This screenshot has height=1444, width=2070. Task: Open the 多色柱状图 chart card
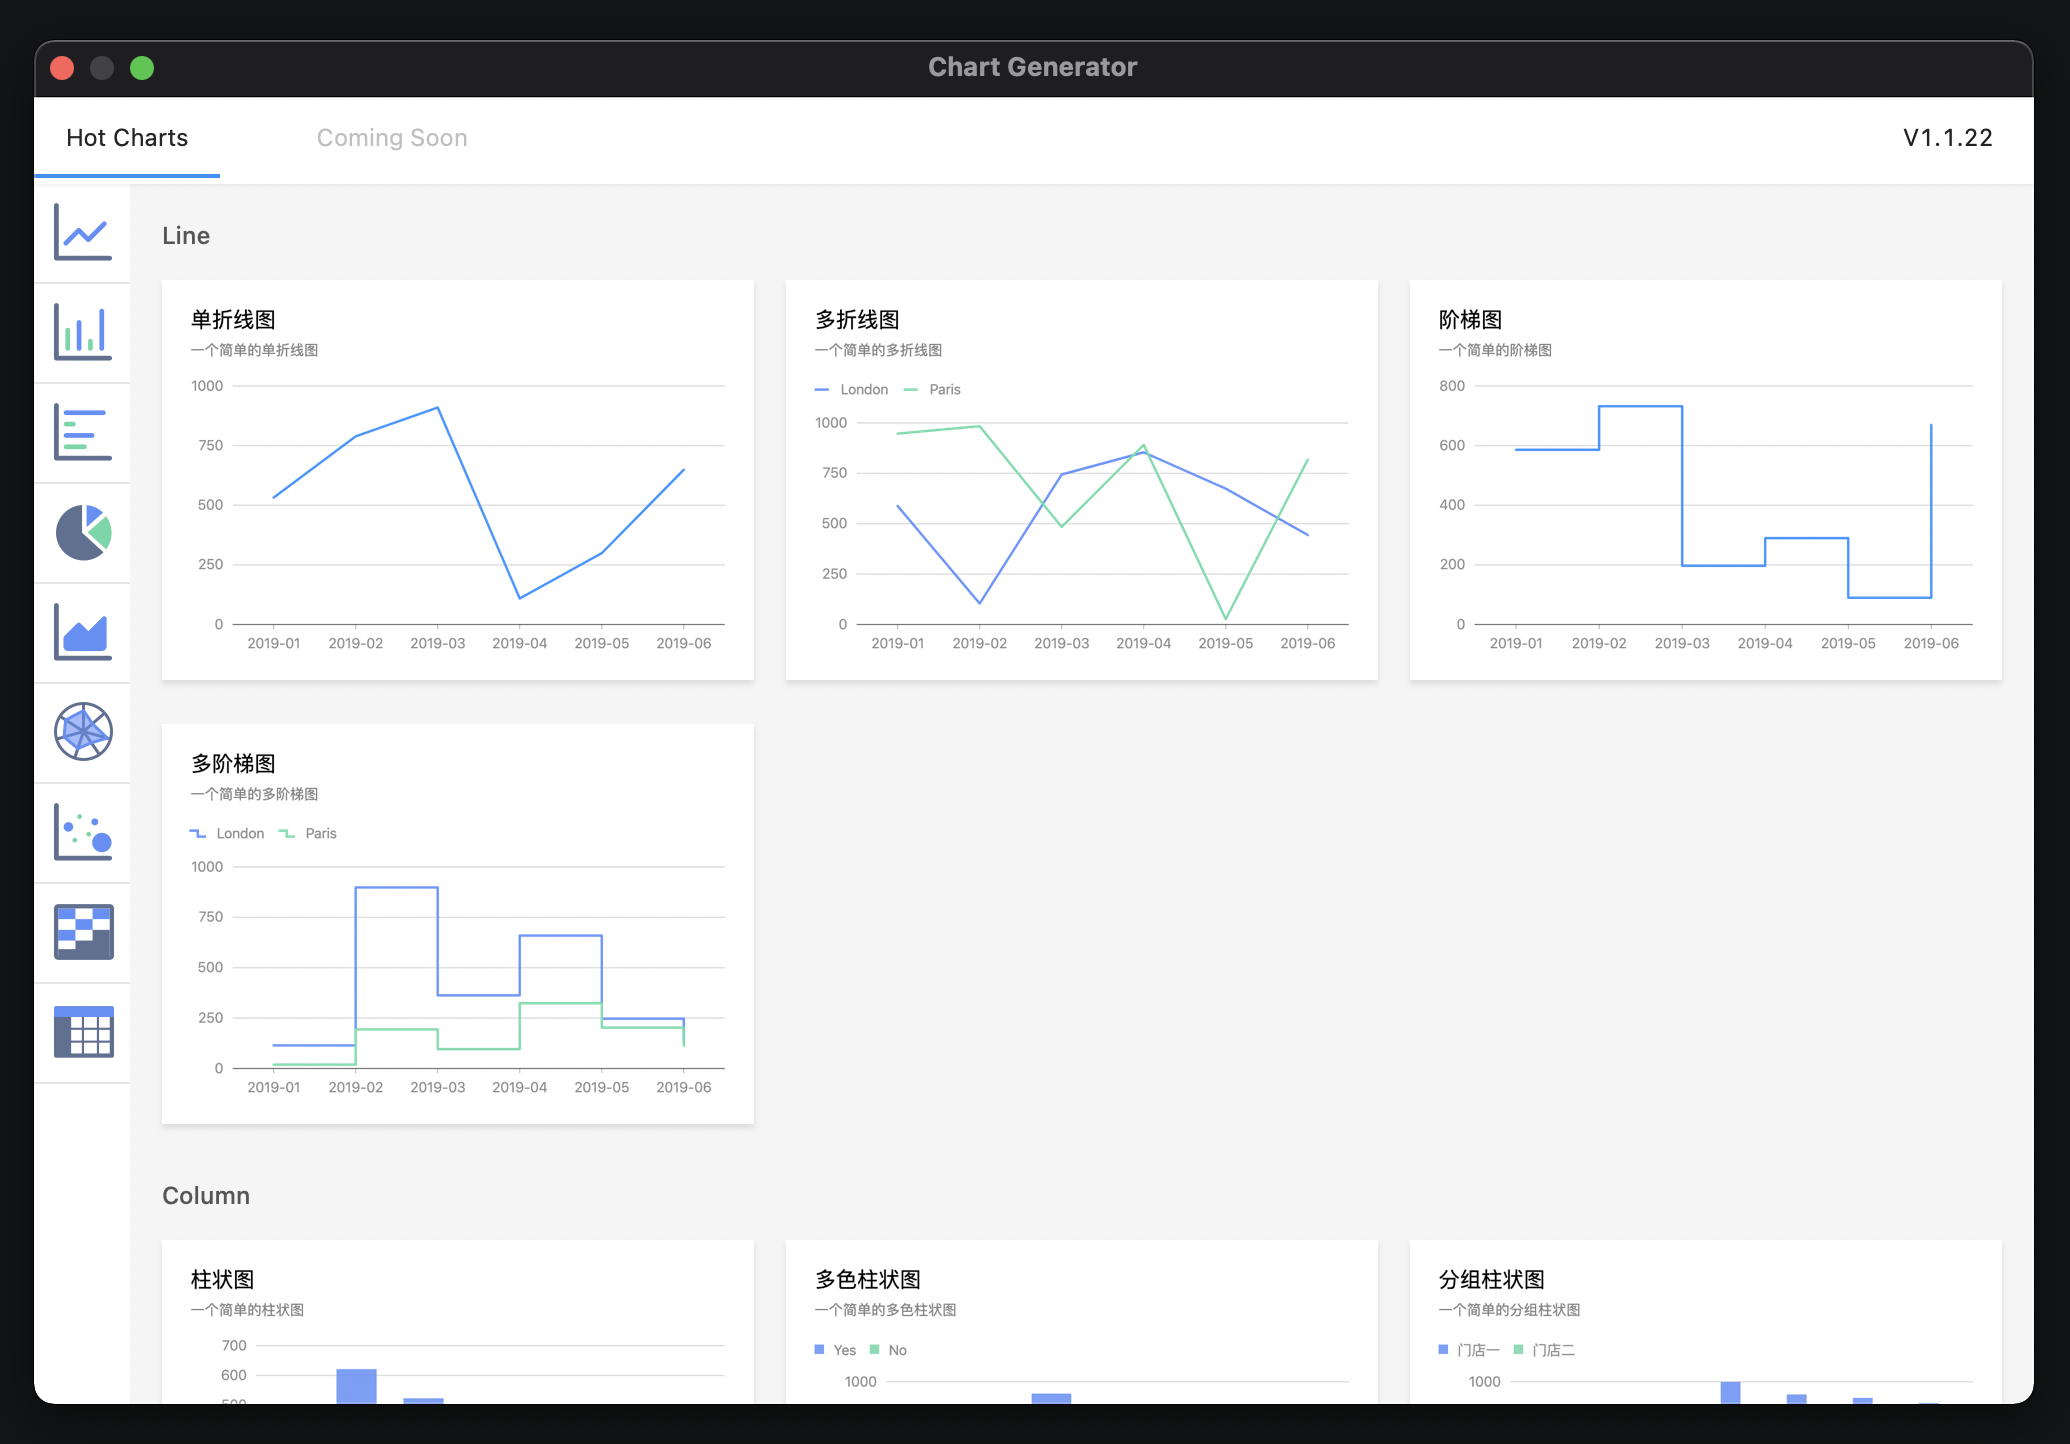pos(1082,1322)
